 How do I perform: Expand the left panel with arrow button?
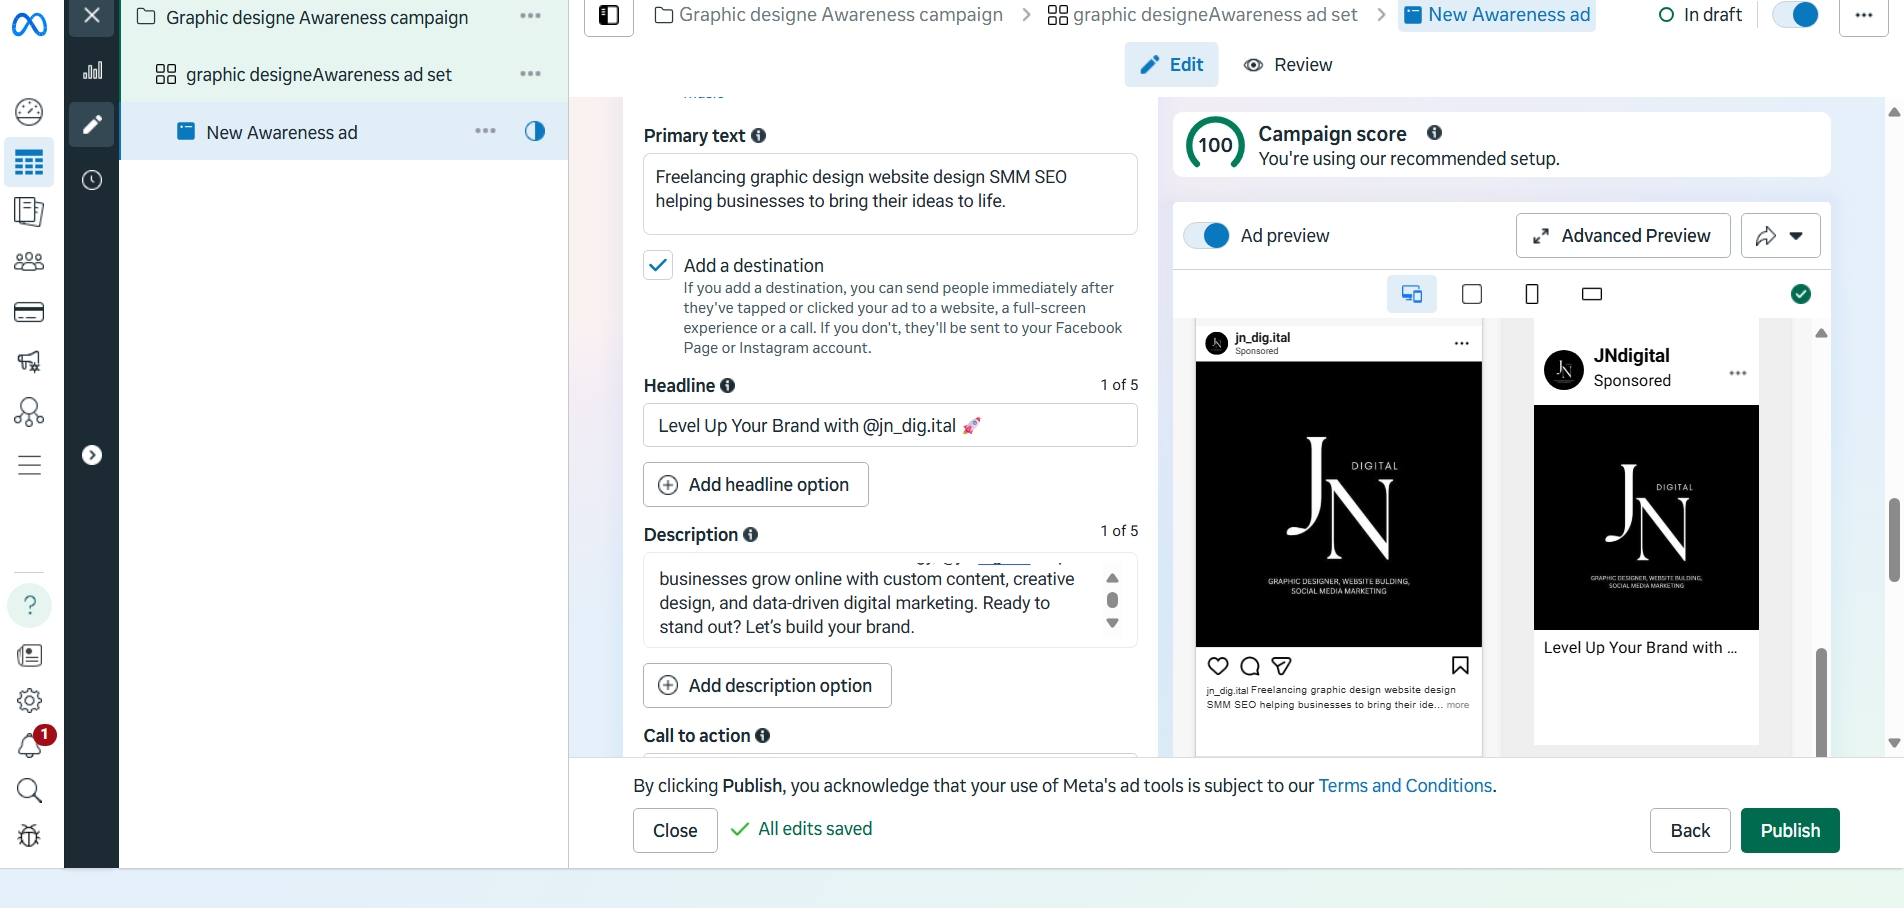pyautogui.click(x=92, y=456)
